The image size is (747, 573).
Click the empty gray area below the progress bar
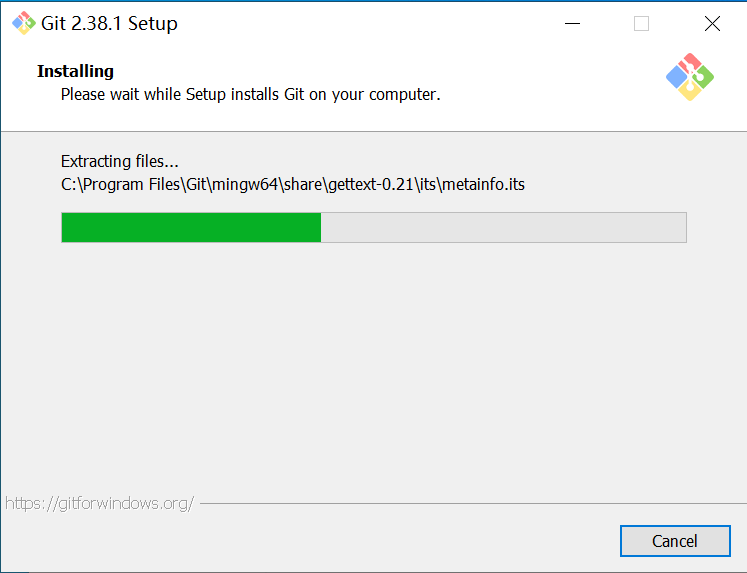(x=373, y=370)
